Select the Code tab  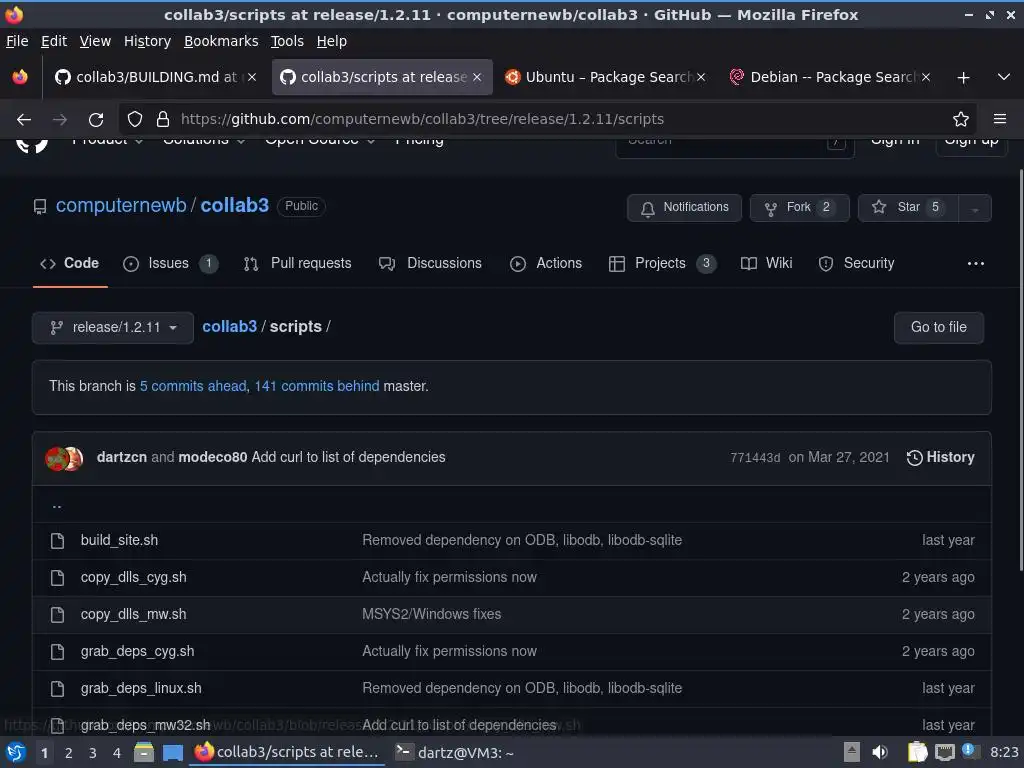tap(70, 263)
